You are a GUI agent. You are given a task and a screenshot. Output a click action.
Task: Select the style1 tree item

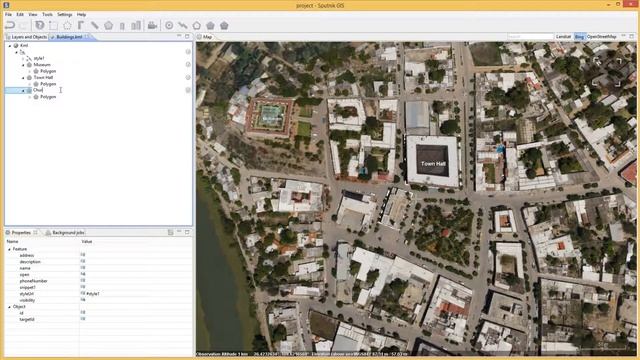tap(39, 58)
